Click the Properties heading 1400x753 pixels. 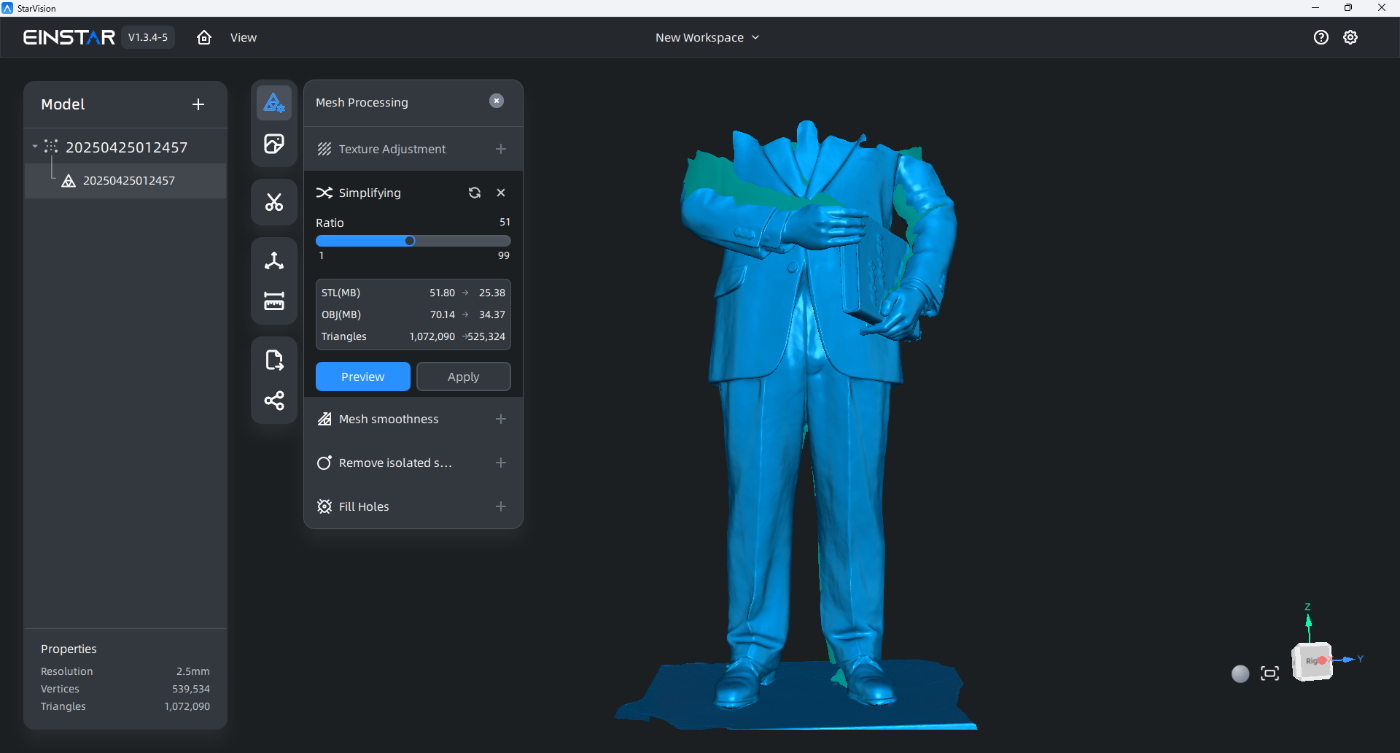click(x=69, y=649)
